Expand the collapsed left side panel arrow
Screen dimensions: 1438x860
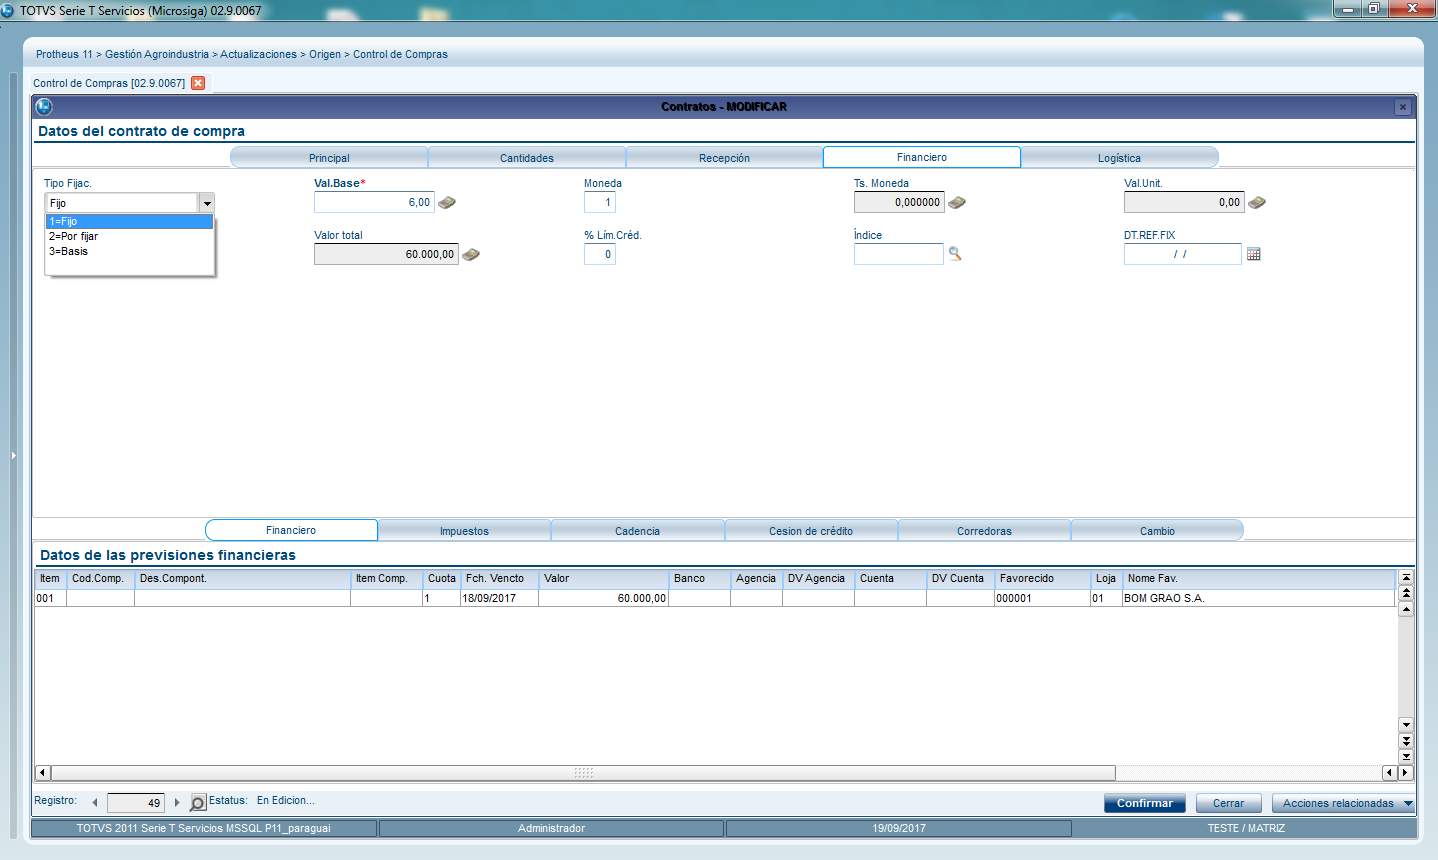click(x=13, y=455)
